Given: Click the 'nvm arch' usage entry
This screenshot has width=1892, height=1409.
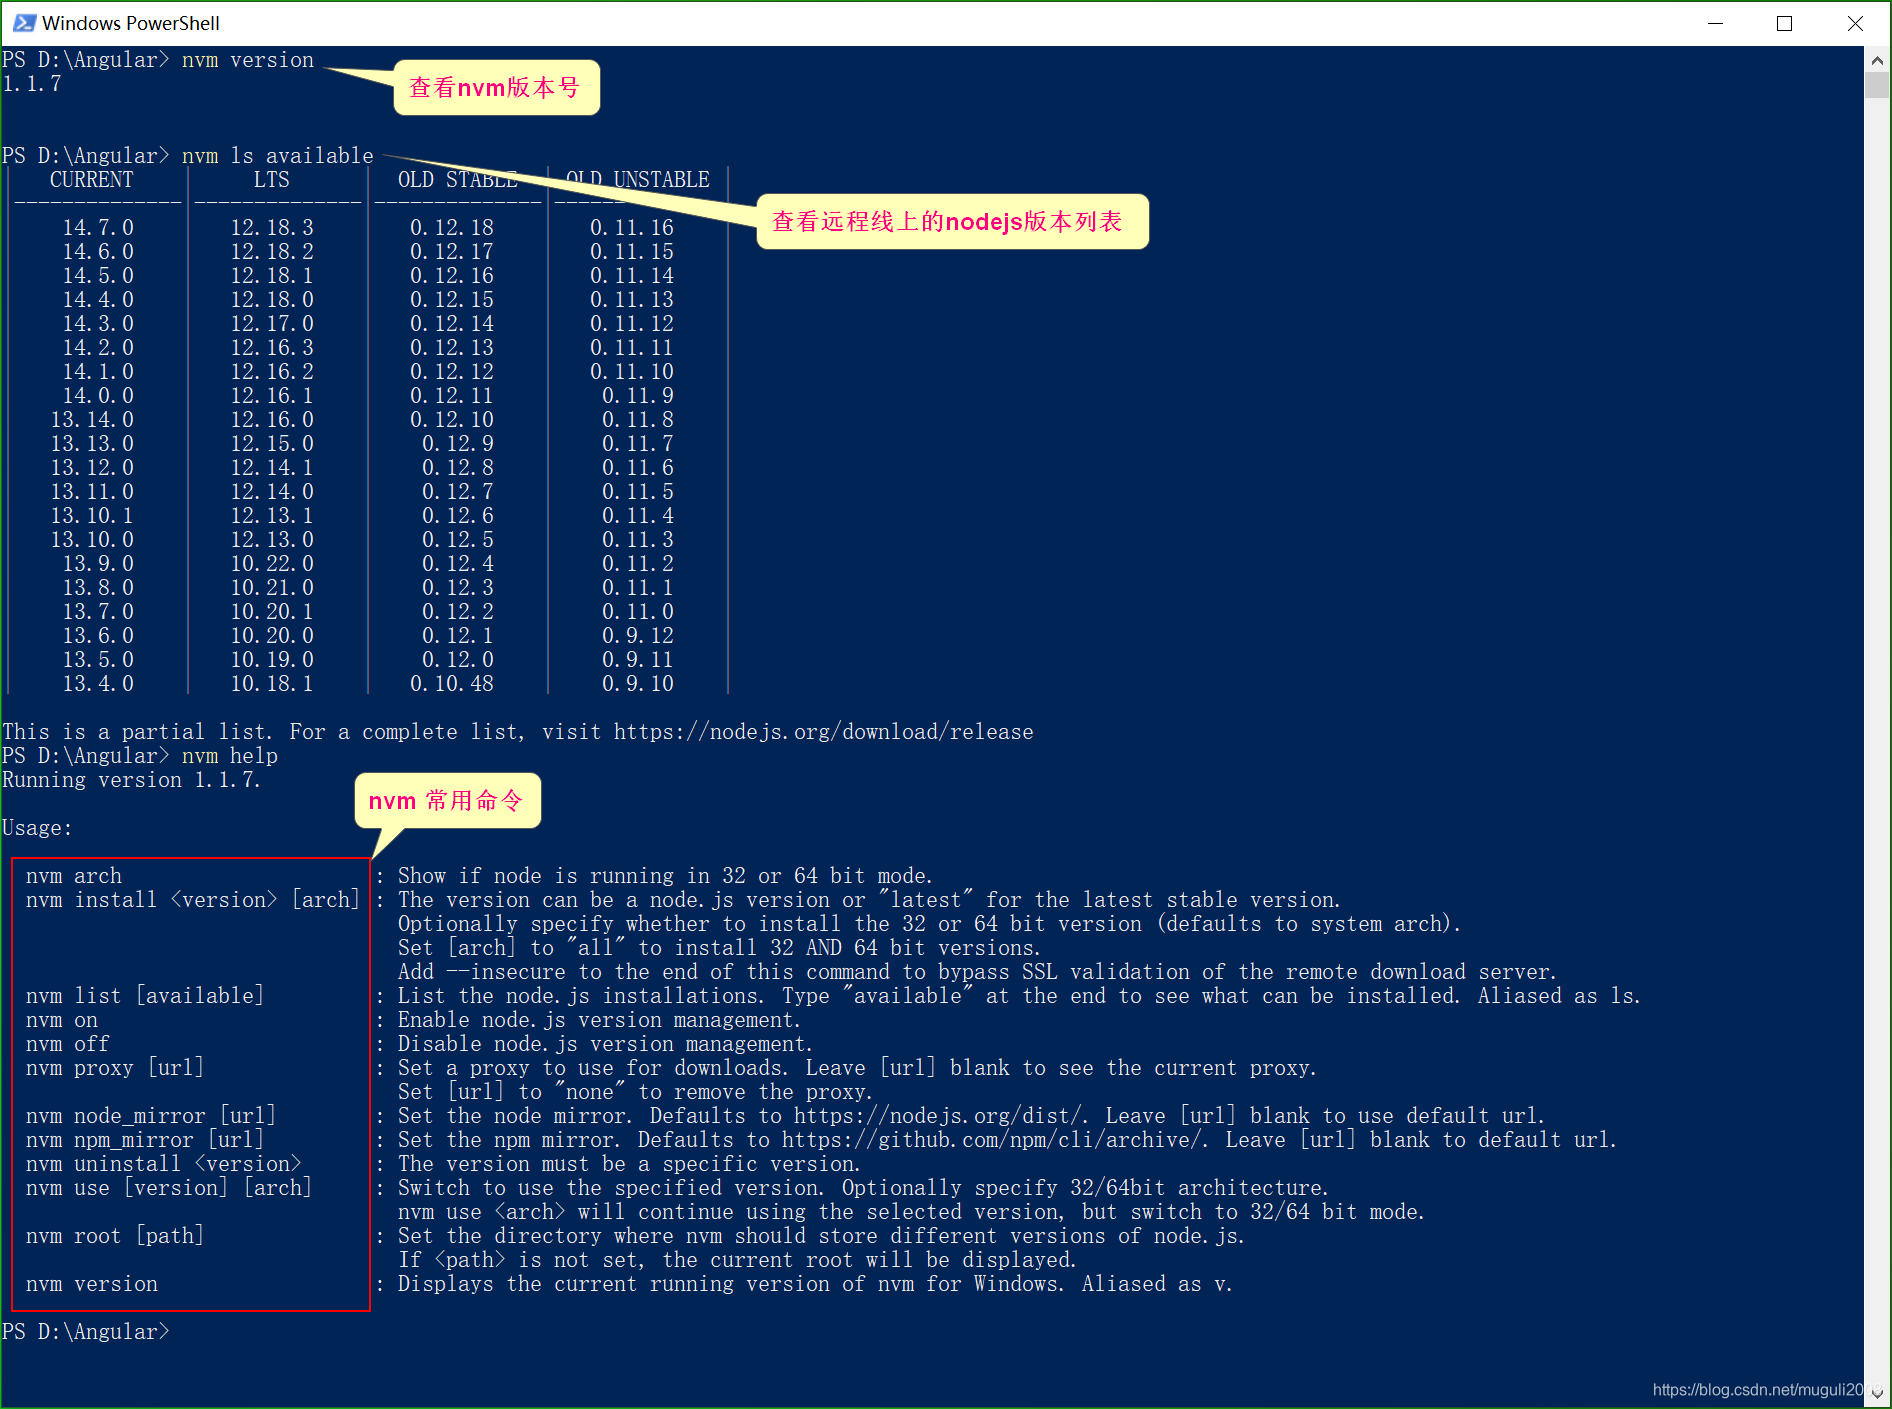Looking at the screenshot, I should pyautogui.click(x=74, y=876).
